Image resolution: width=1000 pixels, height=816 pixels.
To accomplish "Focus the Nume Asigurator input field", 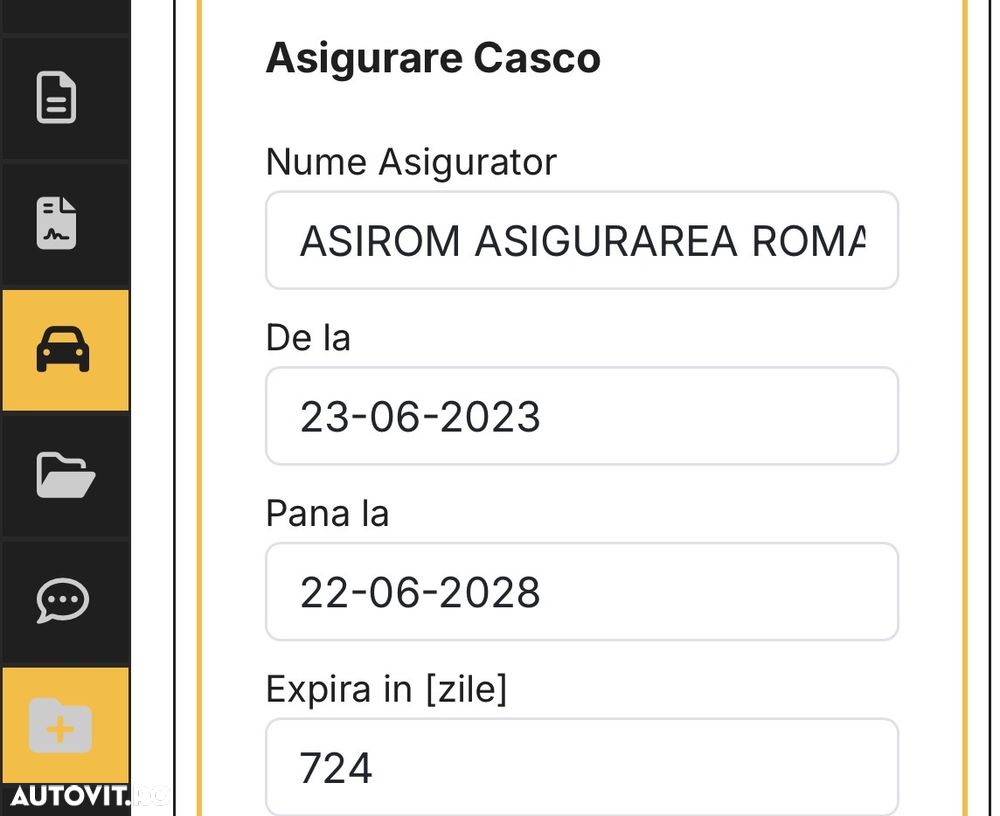I will 582,241.
